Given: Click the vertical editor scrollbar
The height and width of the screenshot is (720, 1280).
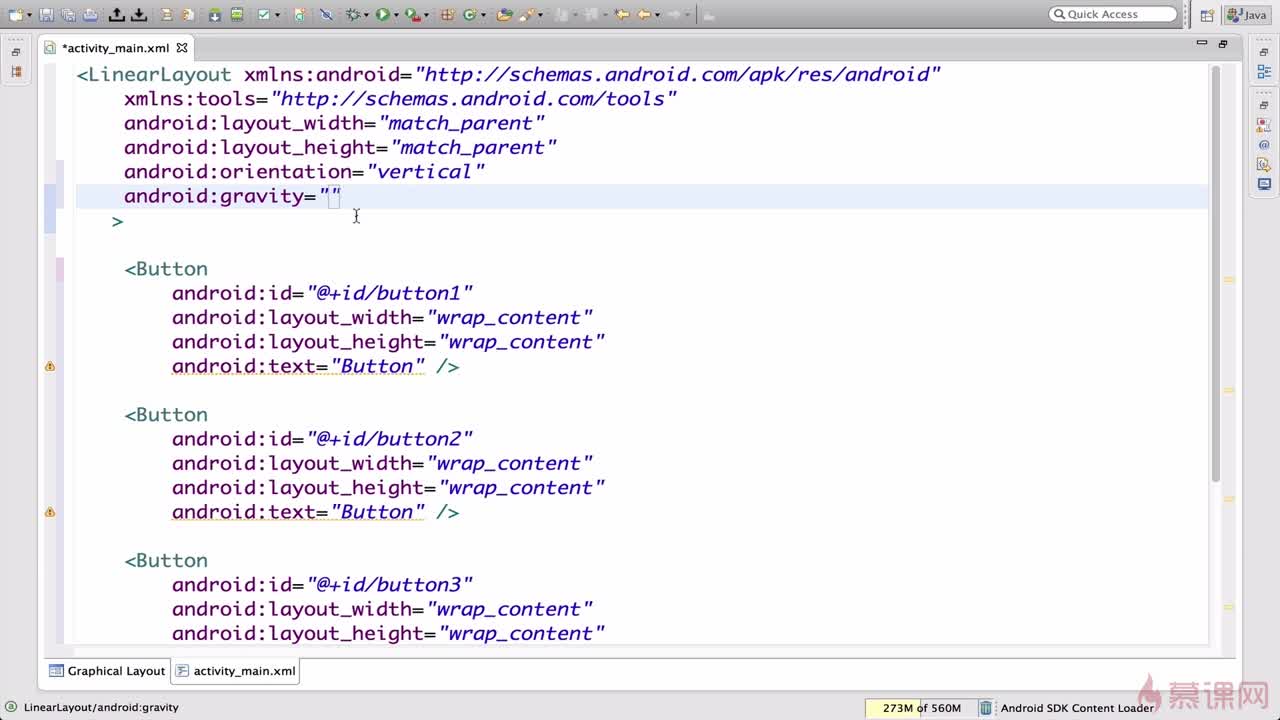Looking at the screenshot, I should tap(1215, 275).
